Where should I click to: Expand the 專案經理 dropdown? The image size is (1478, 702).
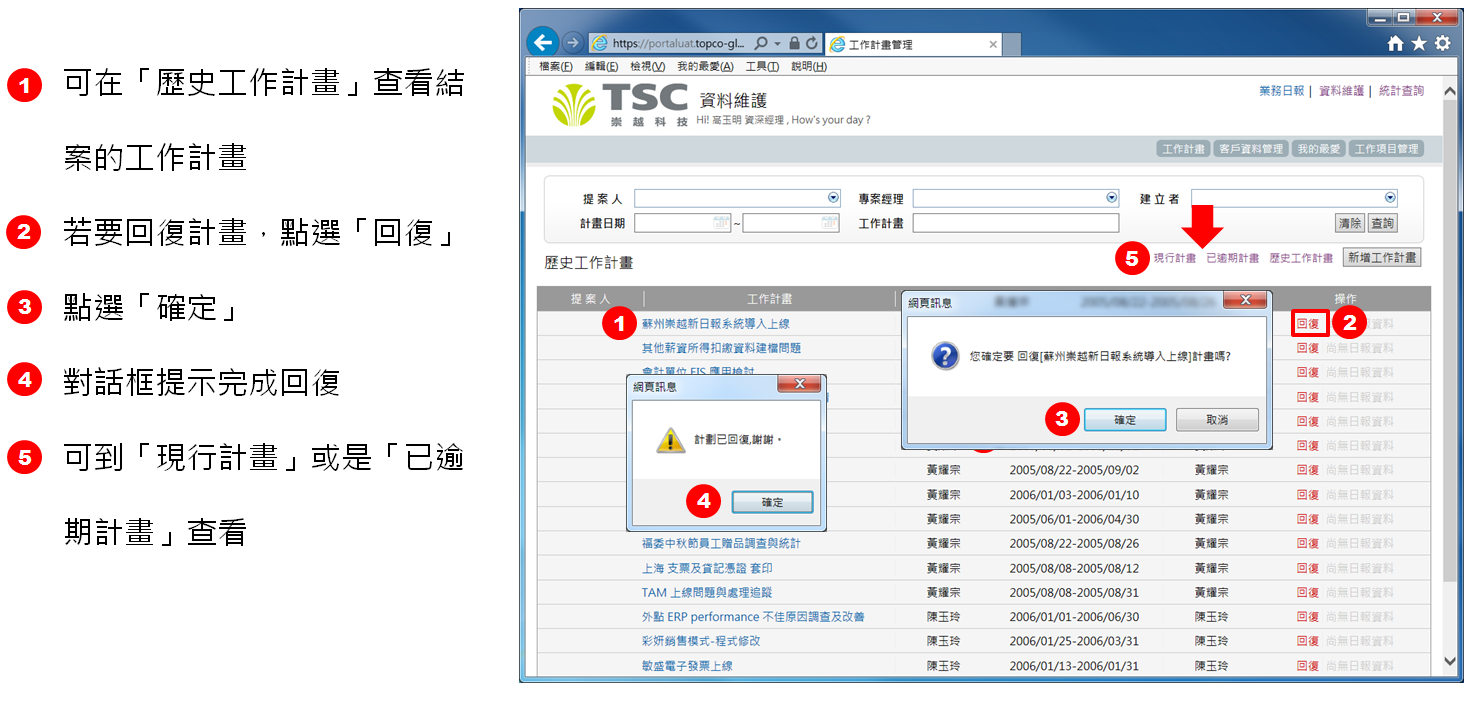(x=1111, y=198)
